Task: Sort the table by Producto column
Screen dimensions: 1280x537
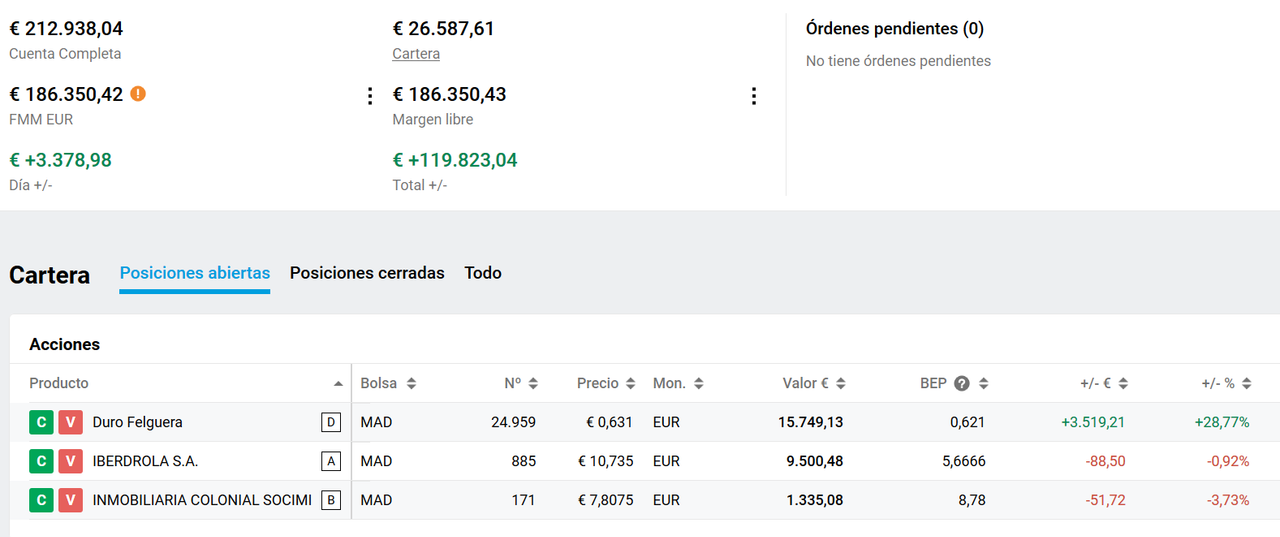Action: coord(337,383)
